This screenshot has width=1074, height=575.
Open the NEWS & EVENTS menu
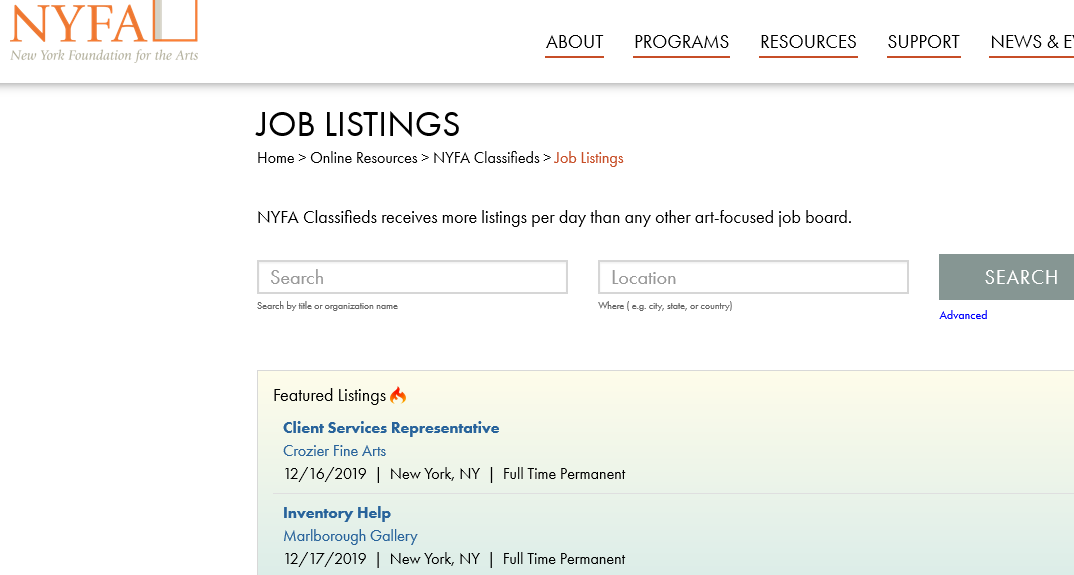(1032, 42)
